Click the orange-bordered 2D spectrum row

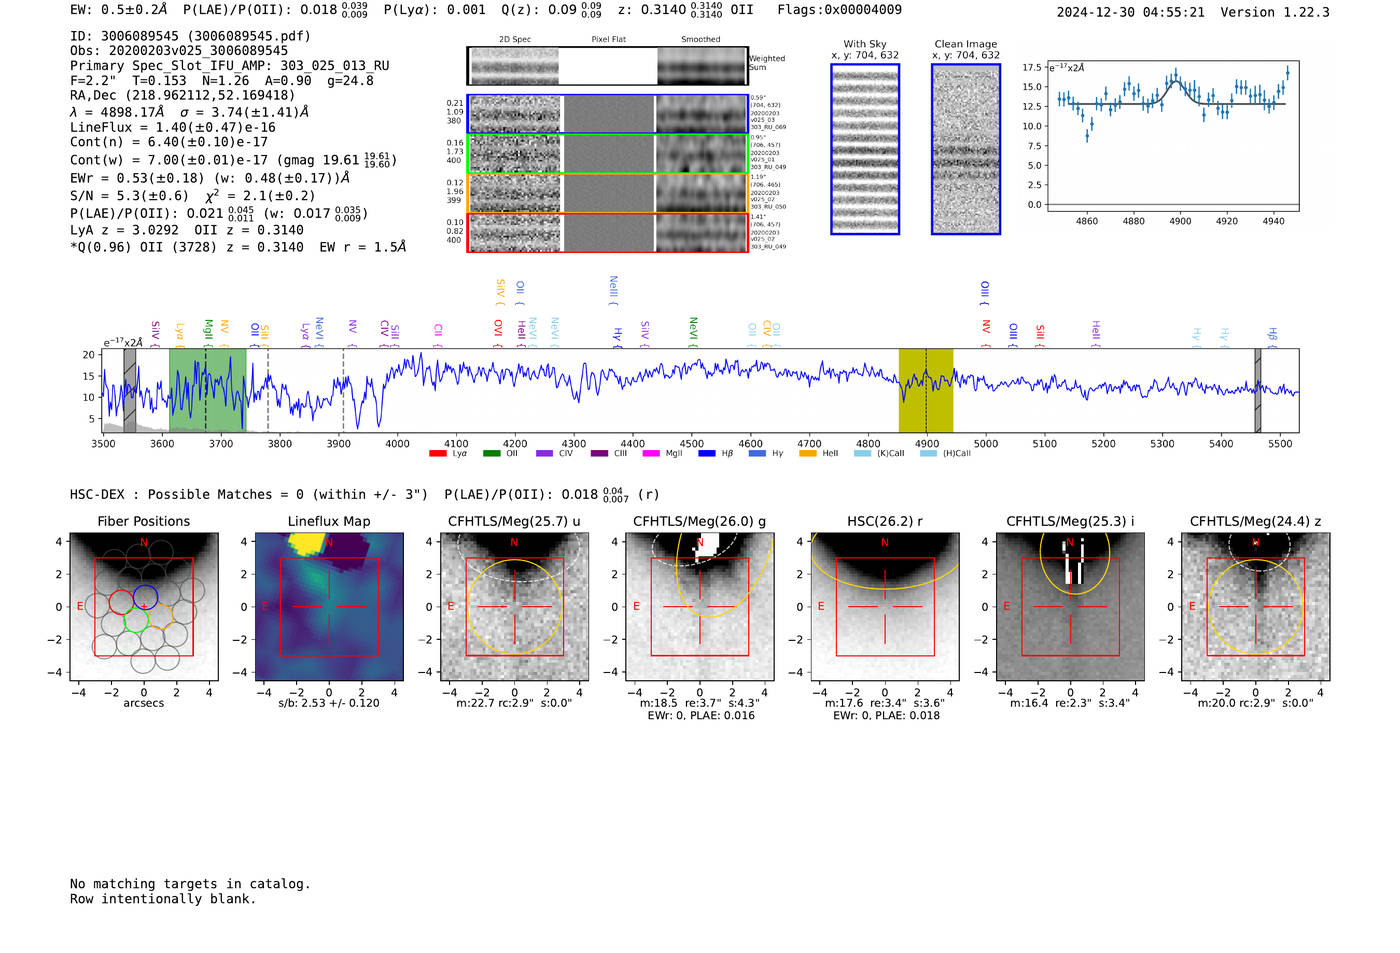click(x=608, y=193)
